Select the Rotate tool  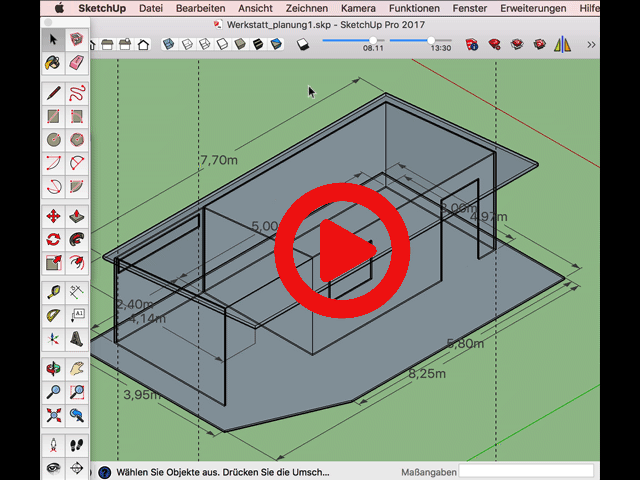[x=54, y=240]
